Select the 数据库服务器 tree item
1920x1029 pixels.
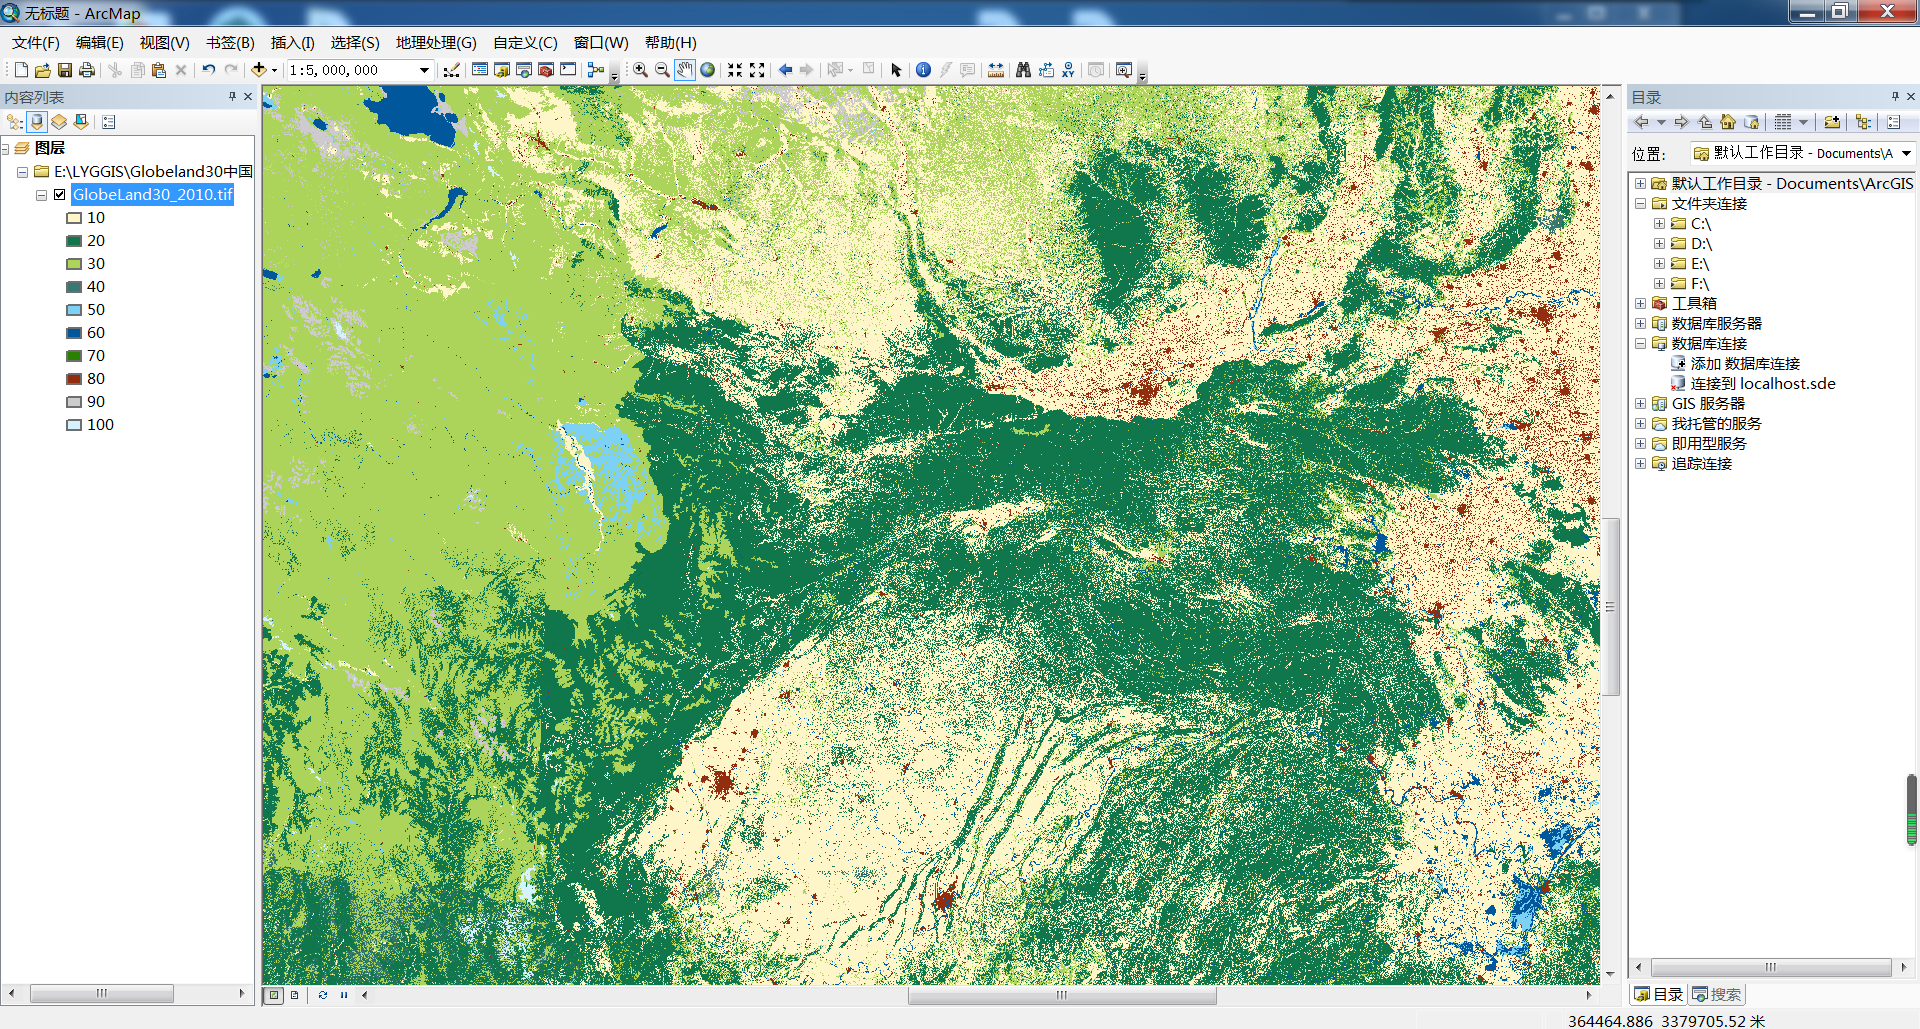[1717, 323]
